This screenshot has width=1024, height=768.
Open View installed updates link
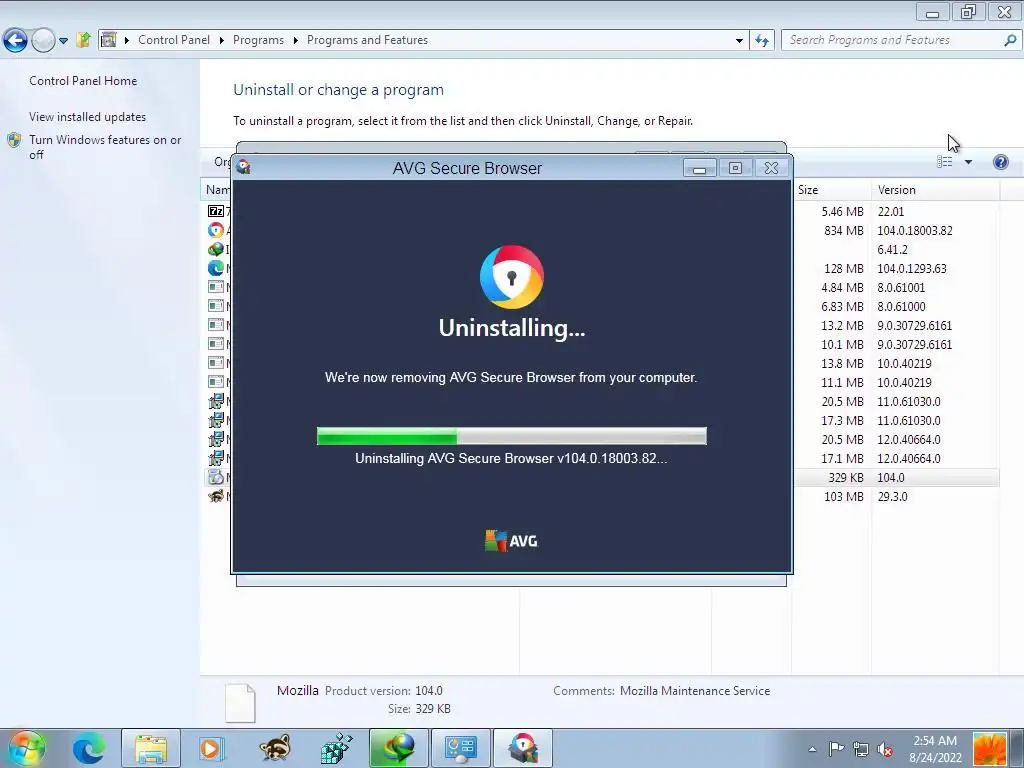(x=88, y=117)
